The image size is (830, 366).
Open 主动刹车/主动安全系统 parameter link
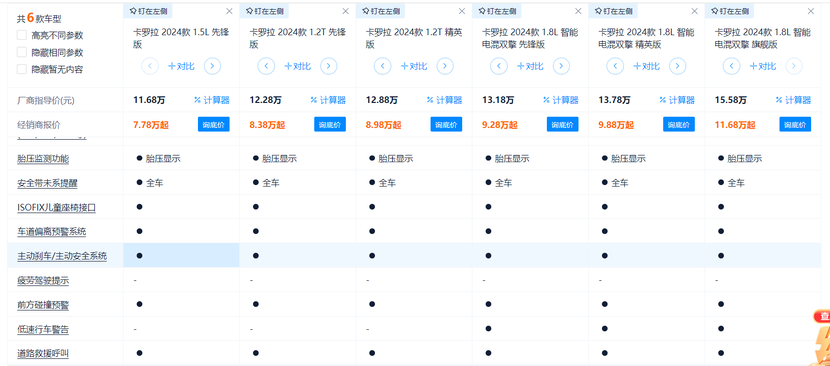62,256
